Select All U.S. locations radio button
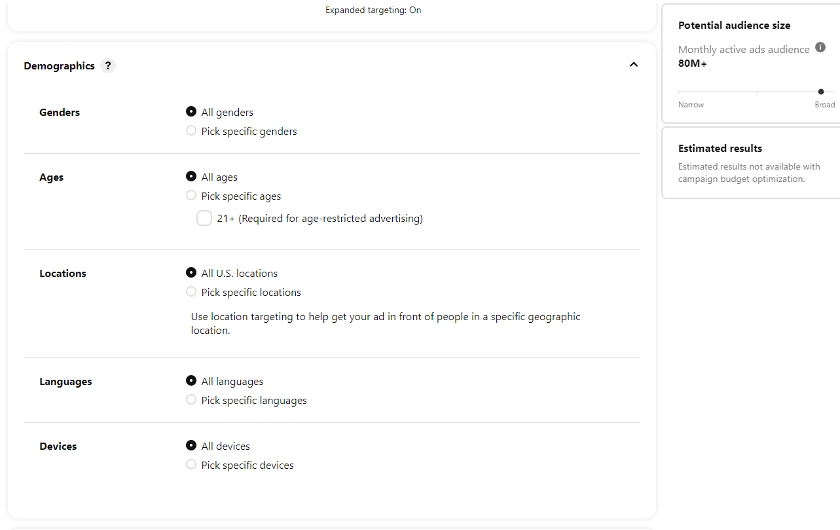This screenshot has width=840, height=530. tap(191, 273)
